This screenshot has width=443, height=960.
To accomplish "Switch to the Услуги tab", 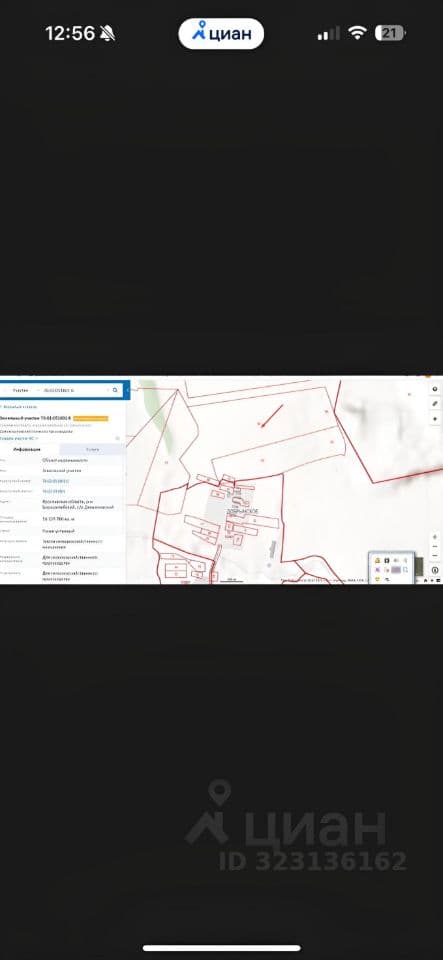I will tap(92, 449).
